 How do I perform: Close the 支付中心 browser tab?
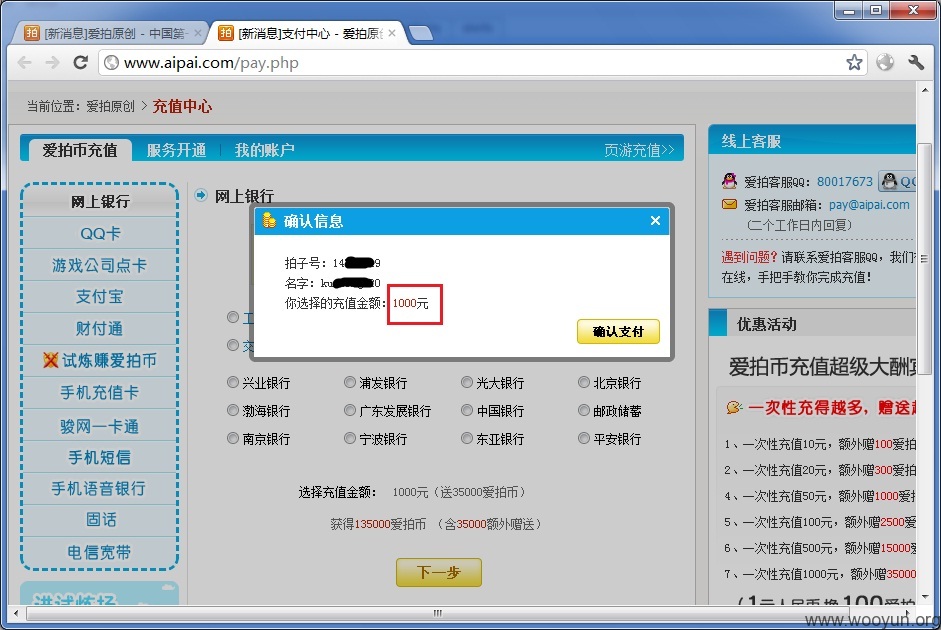(x=392, y=33)
